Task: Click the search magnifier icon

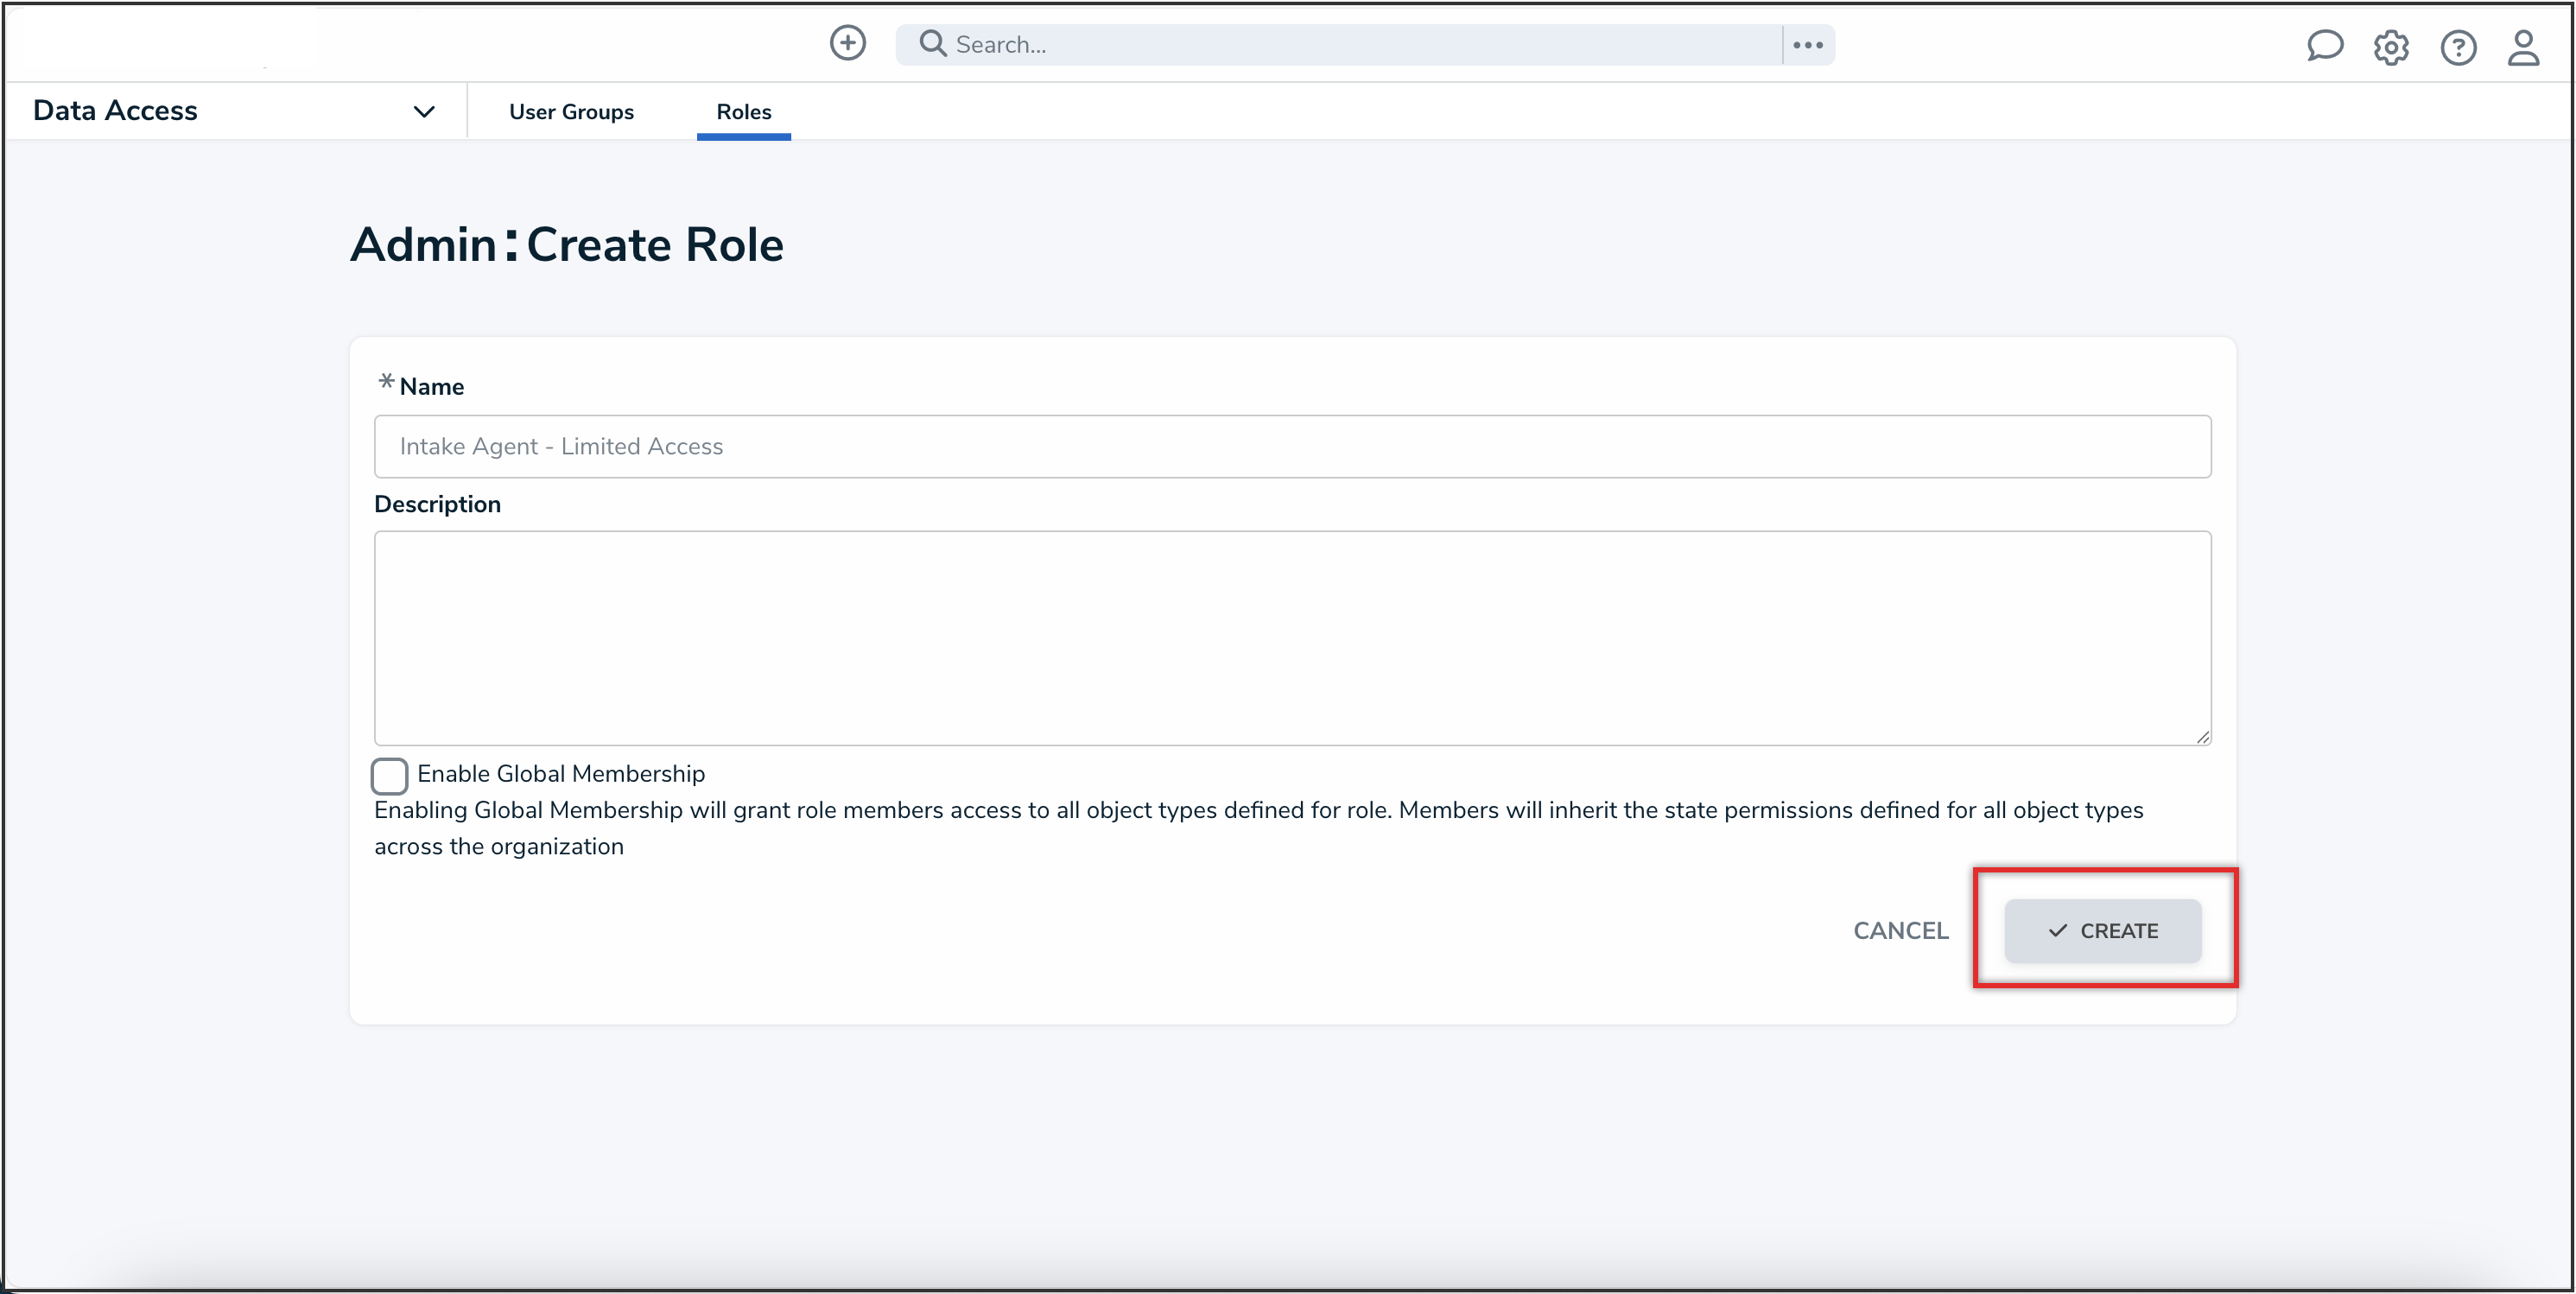Action: tap(932, 44)
